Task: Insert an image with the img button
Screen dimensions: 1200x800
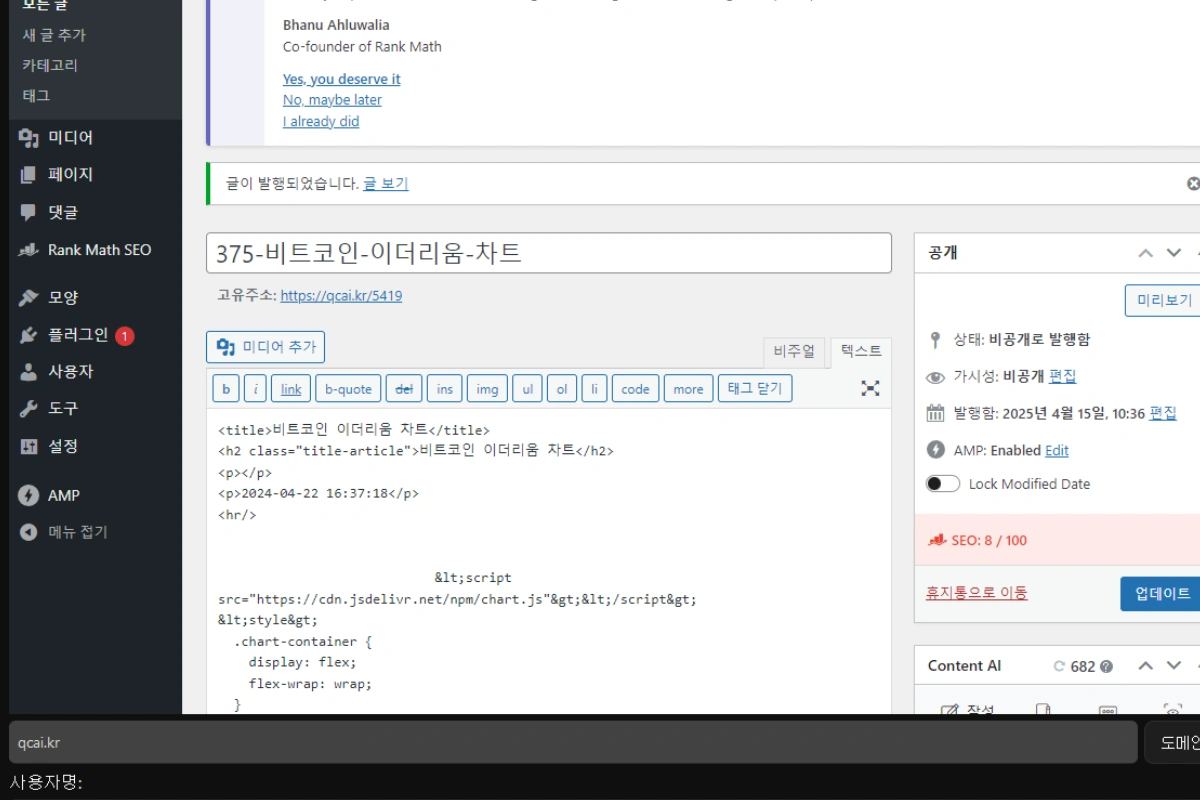Action: [x=487, y=388]
